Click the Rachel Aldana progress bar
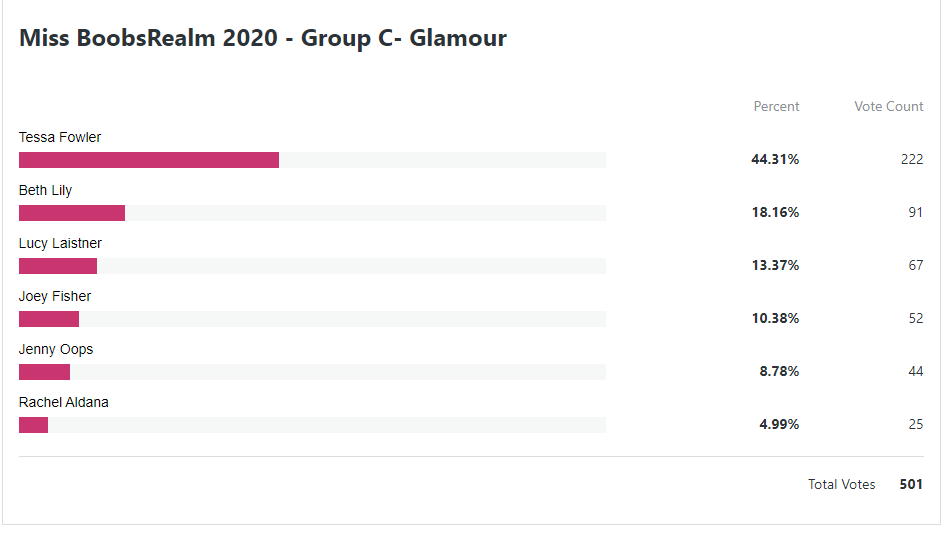The width and height of the screenshot is (947, 533). [312, 425]
